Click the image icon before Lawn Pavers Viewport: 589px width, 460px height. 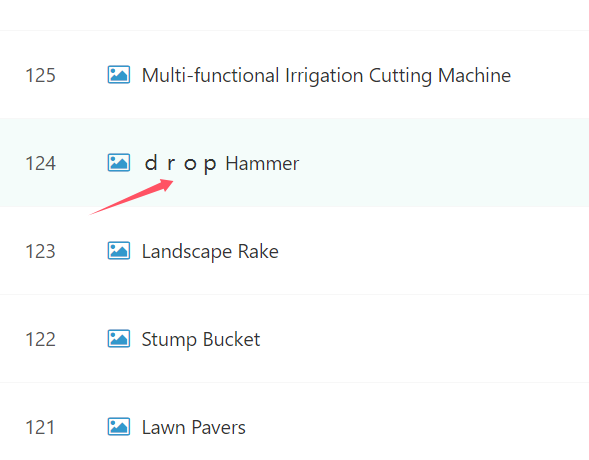[119, 427]
